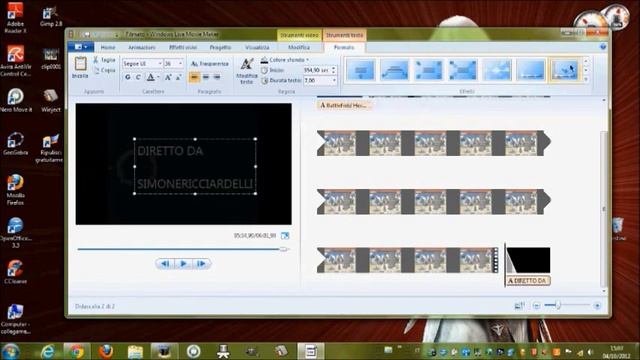Select the Battlefield caption on the timeline

(344, 105)
